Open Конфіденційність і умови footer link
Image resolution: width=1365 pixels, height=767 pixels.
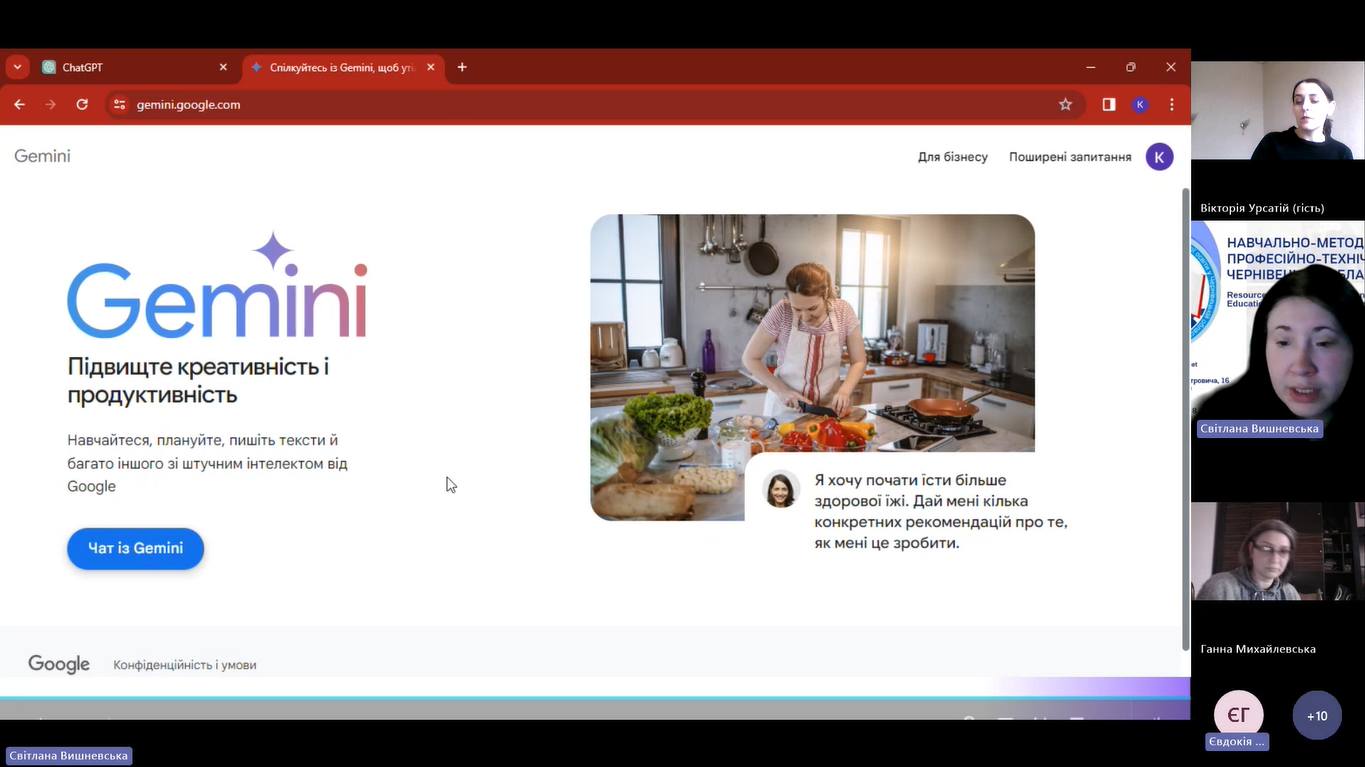click(185, 665)
